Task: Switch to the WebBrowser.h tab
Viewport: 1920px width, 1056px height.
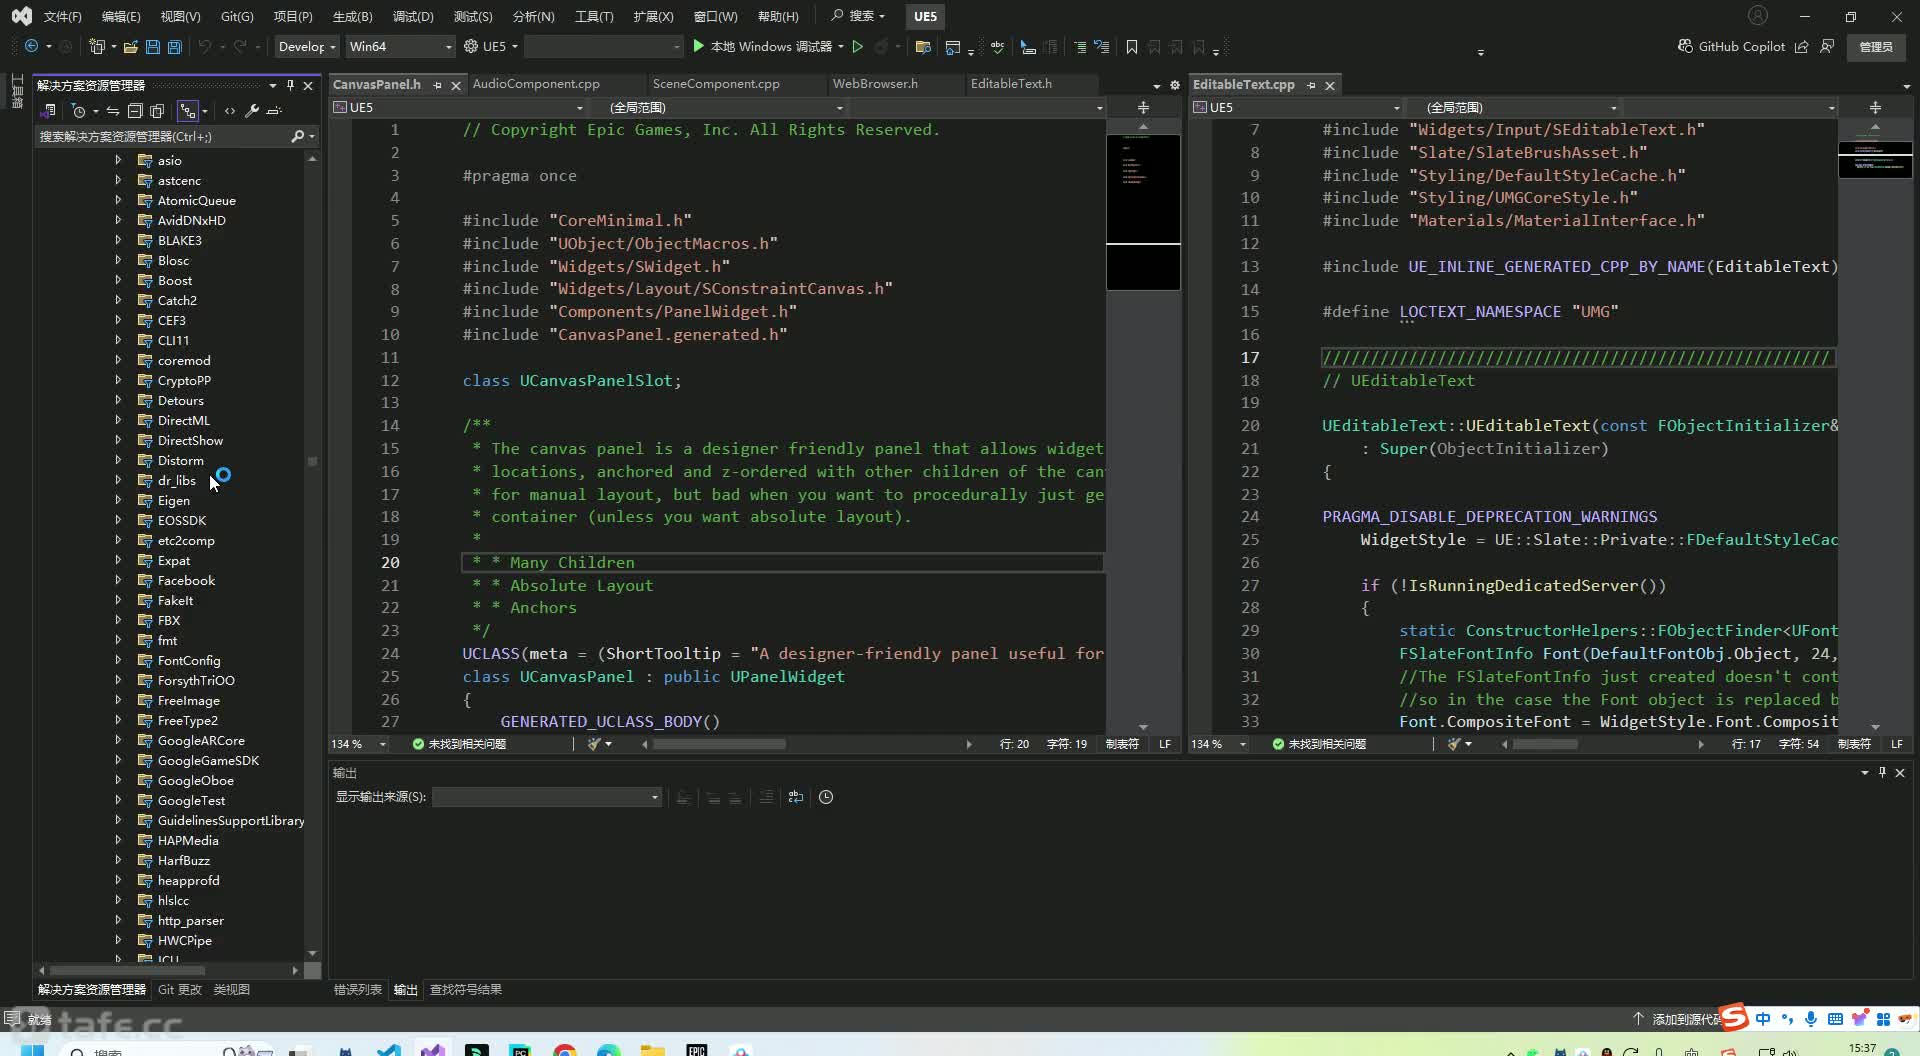Action: point(875,84)
